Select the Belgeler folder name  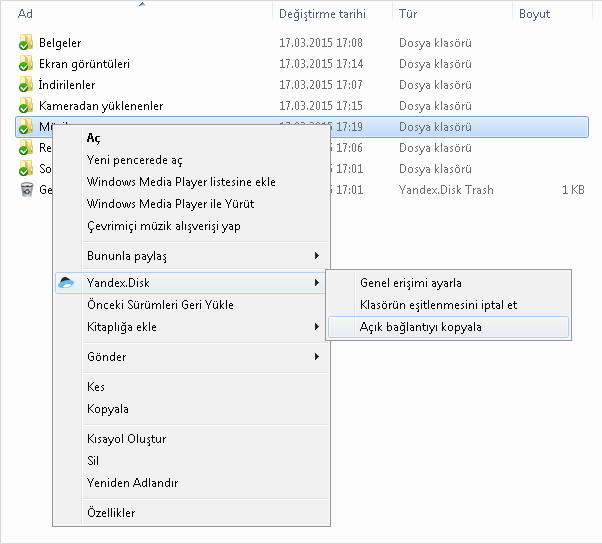(60, 43)
